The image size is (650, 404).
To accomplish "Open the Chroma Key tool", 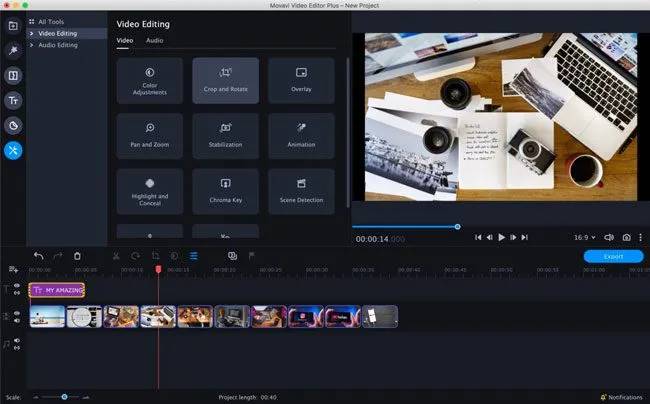I will click(226, 191).
